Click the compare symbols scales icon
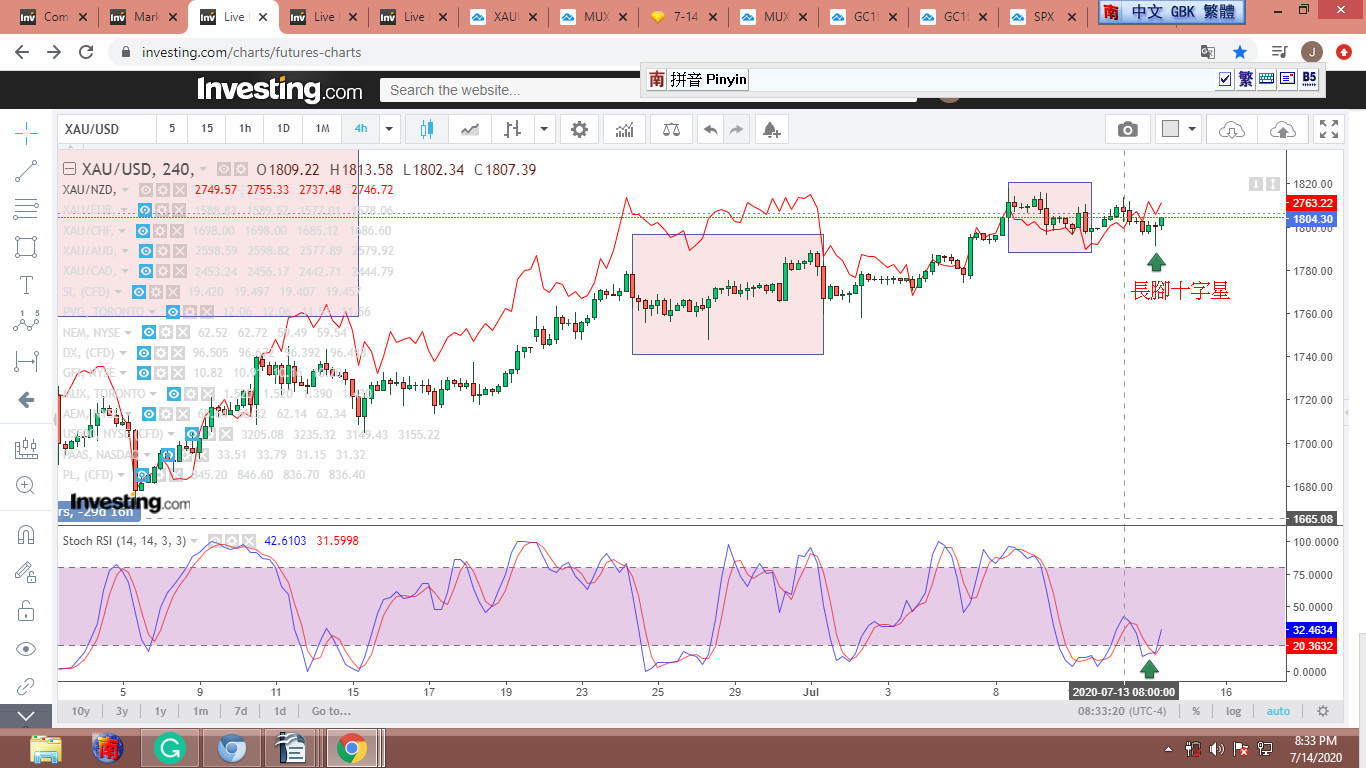The height and width of the screenshot is (768, 1366). click(x=671, y=129)
